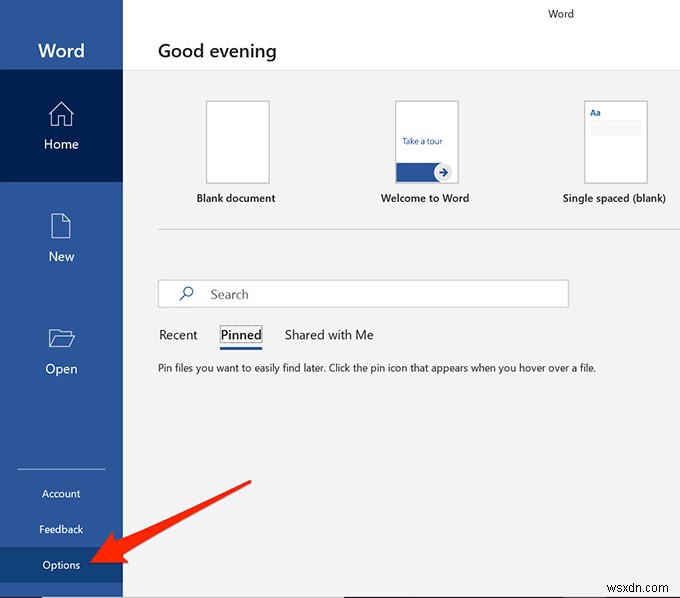The width and height of the screenshot is (680, 598).
Task: Open Word Options in sidebar
Action: [x=61, y=565]
